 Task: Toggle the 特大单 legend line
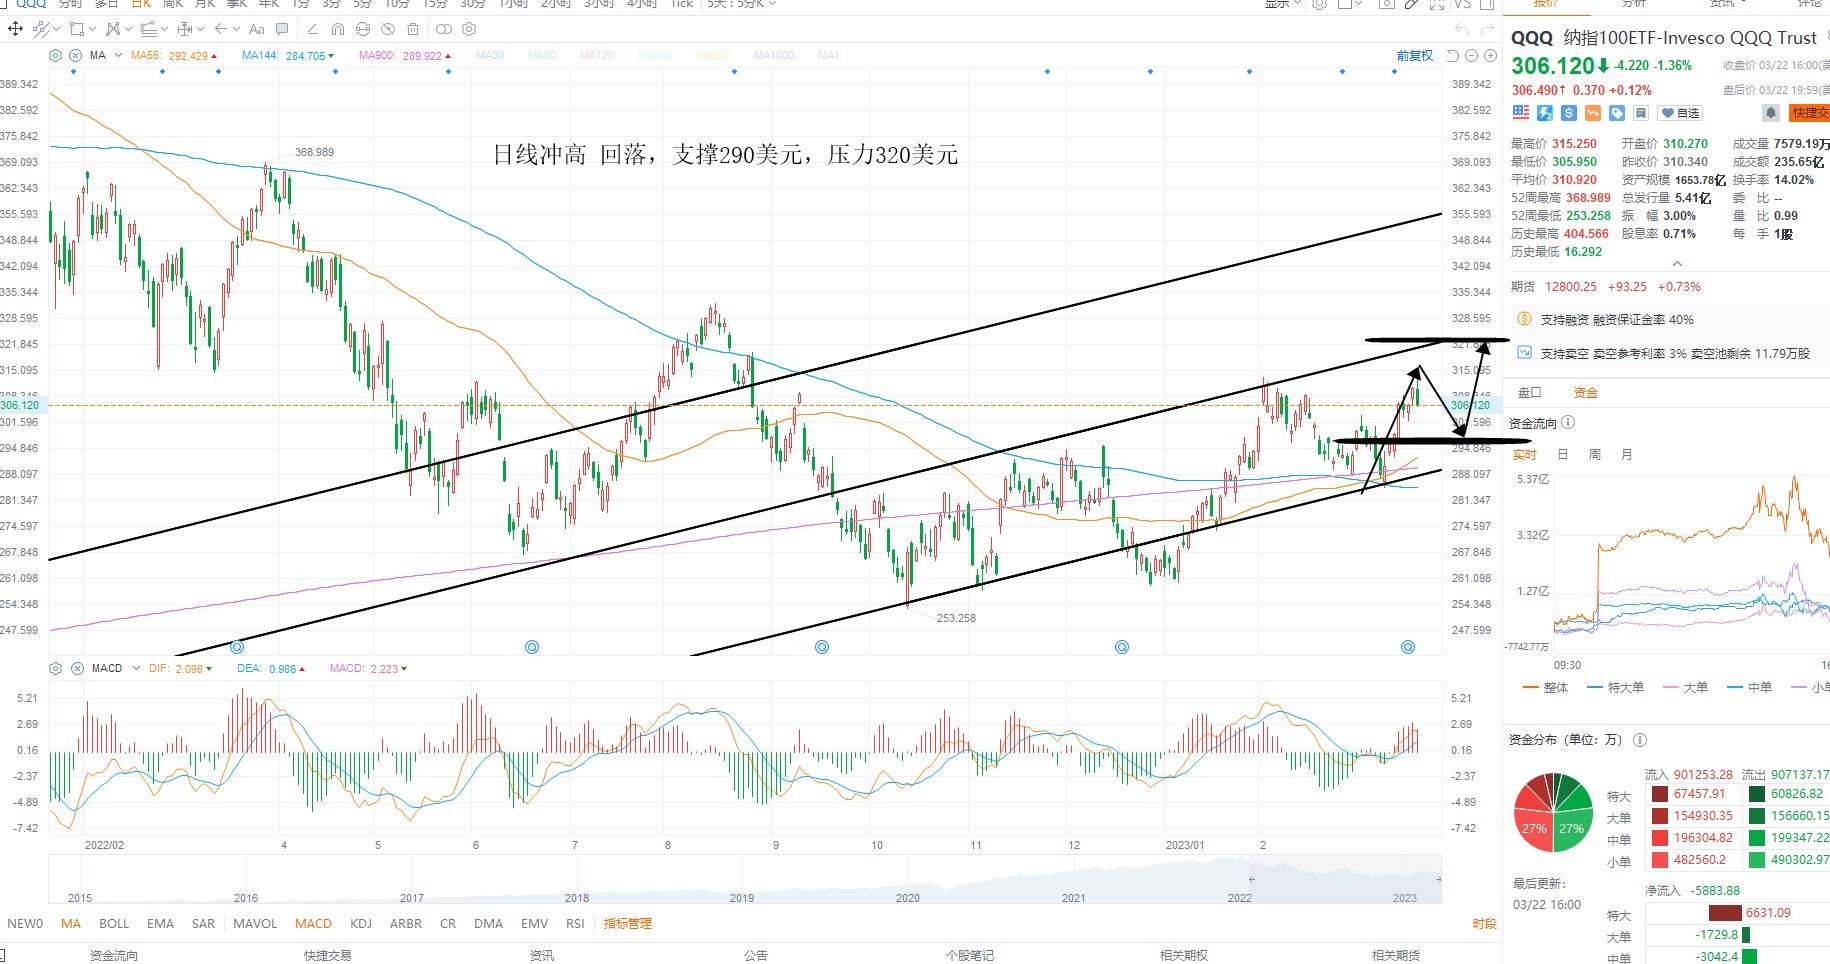(1615, 688)
